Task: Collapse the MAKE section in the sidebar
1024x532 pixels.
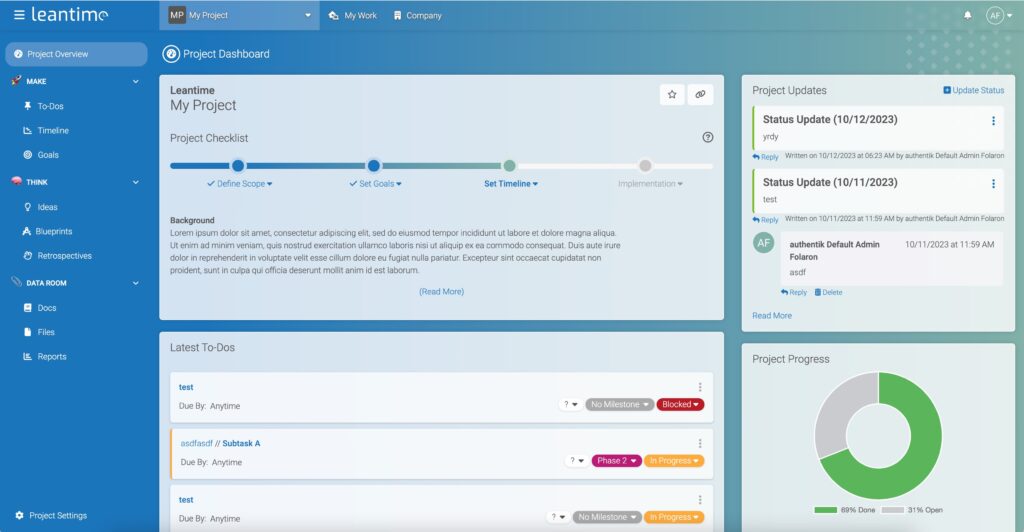Action: point(136,82)
